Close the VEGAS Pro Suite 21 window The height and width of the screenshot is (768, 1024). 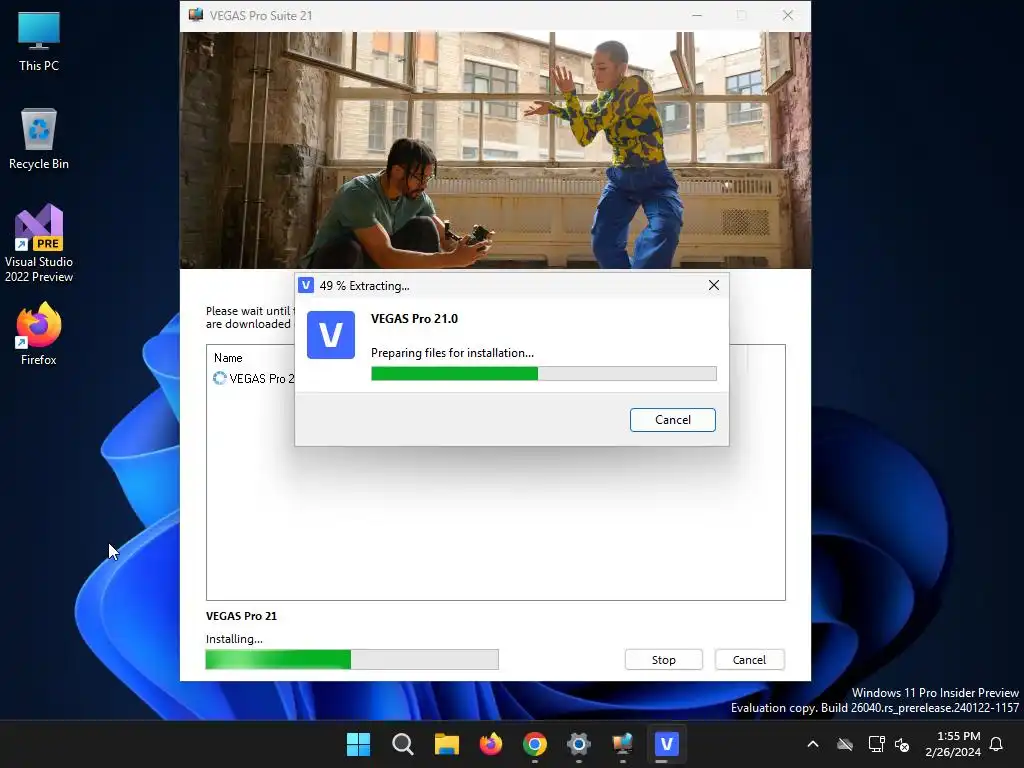788,15
